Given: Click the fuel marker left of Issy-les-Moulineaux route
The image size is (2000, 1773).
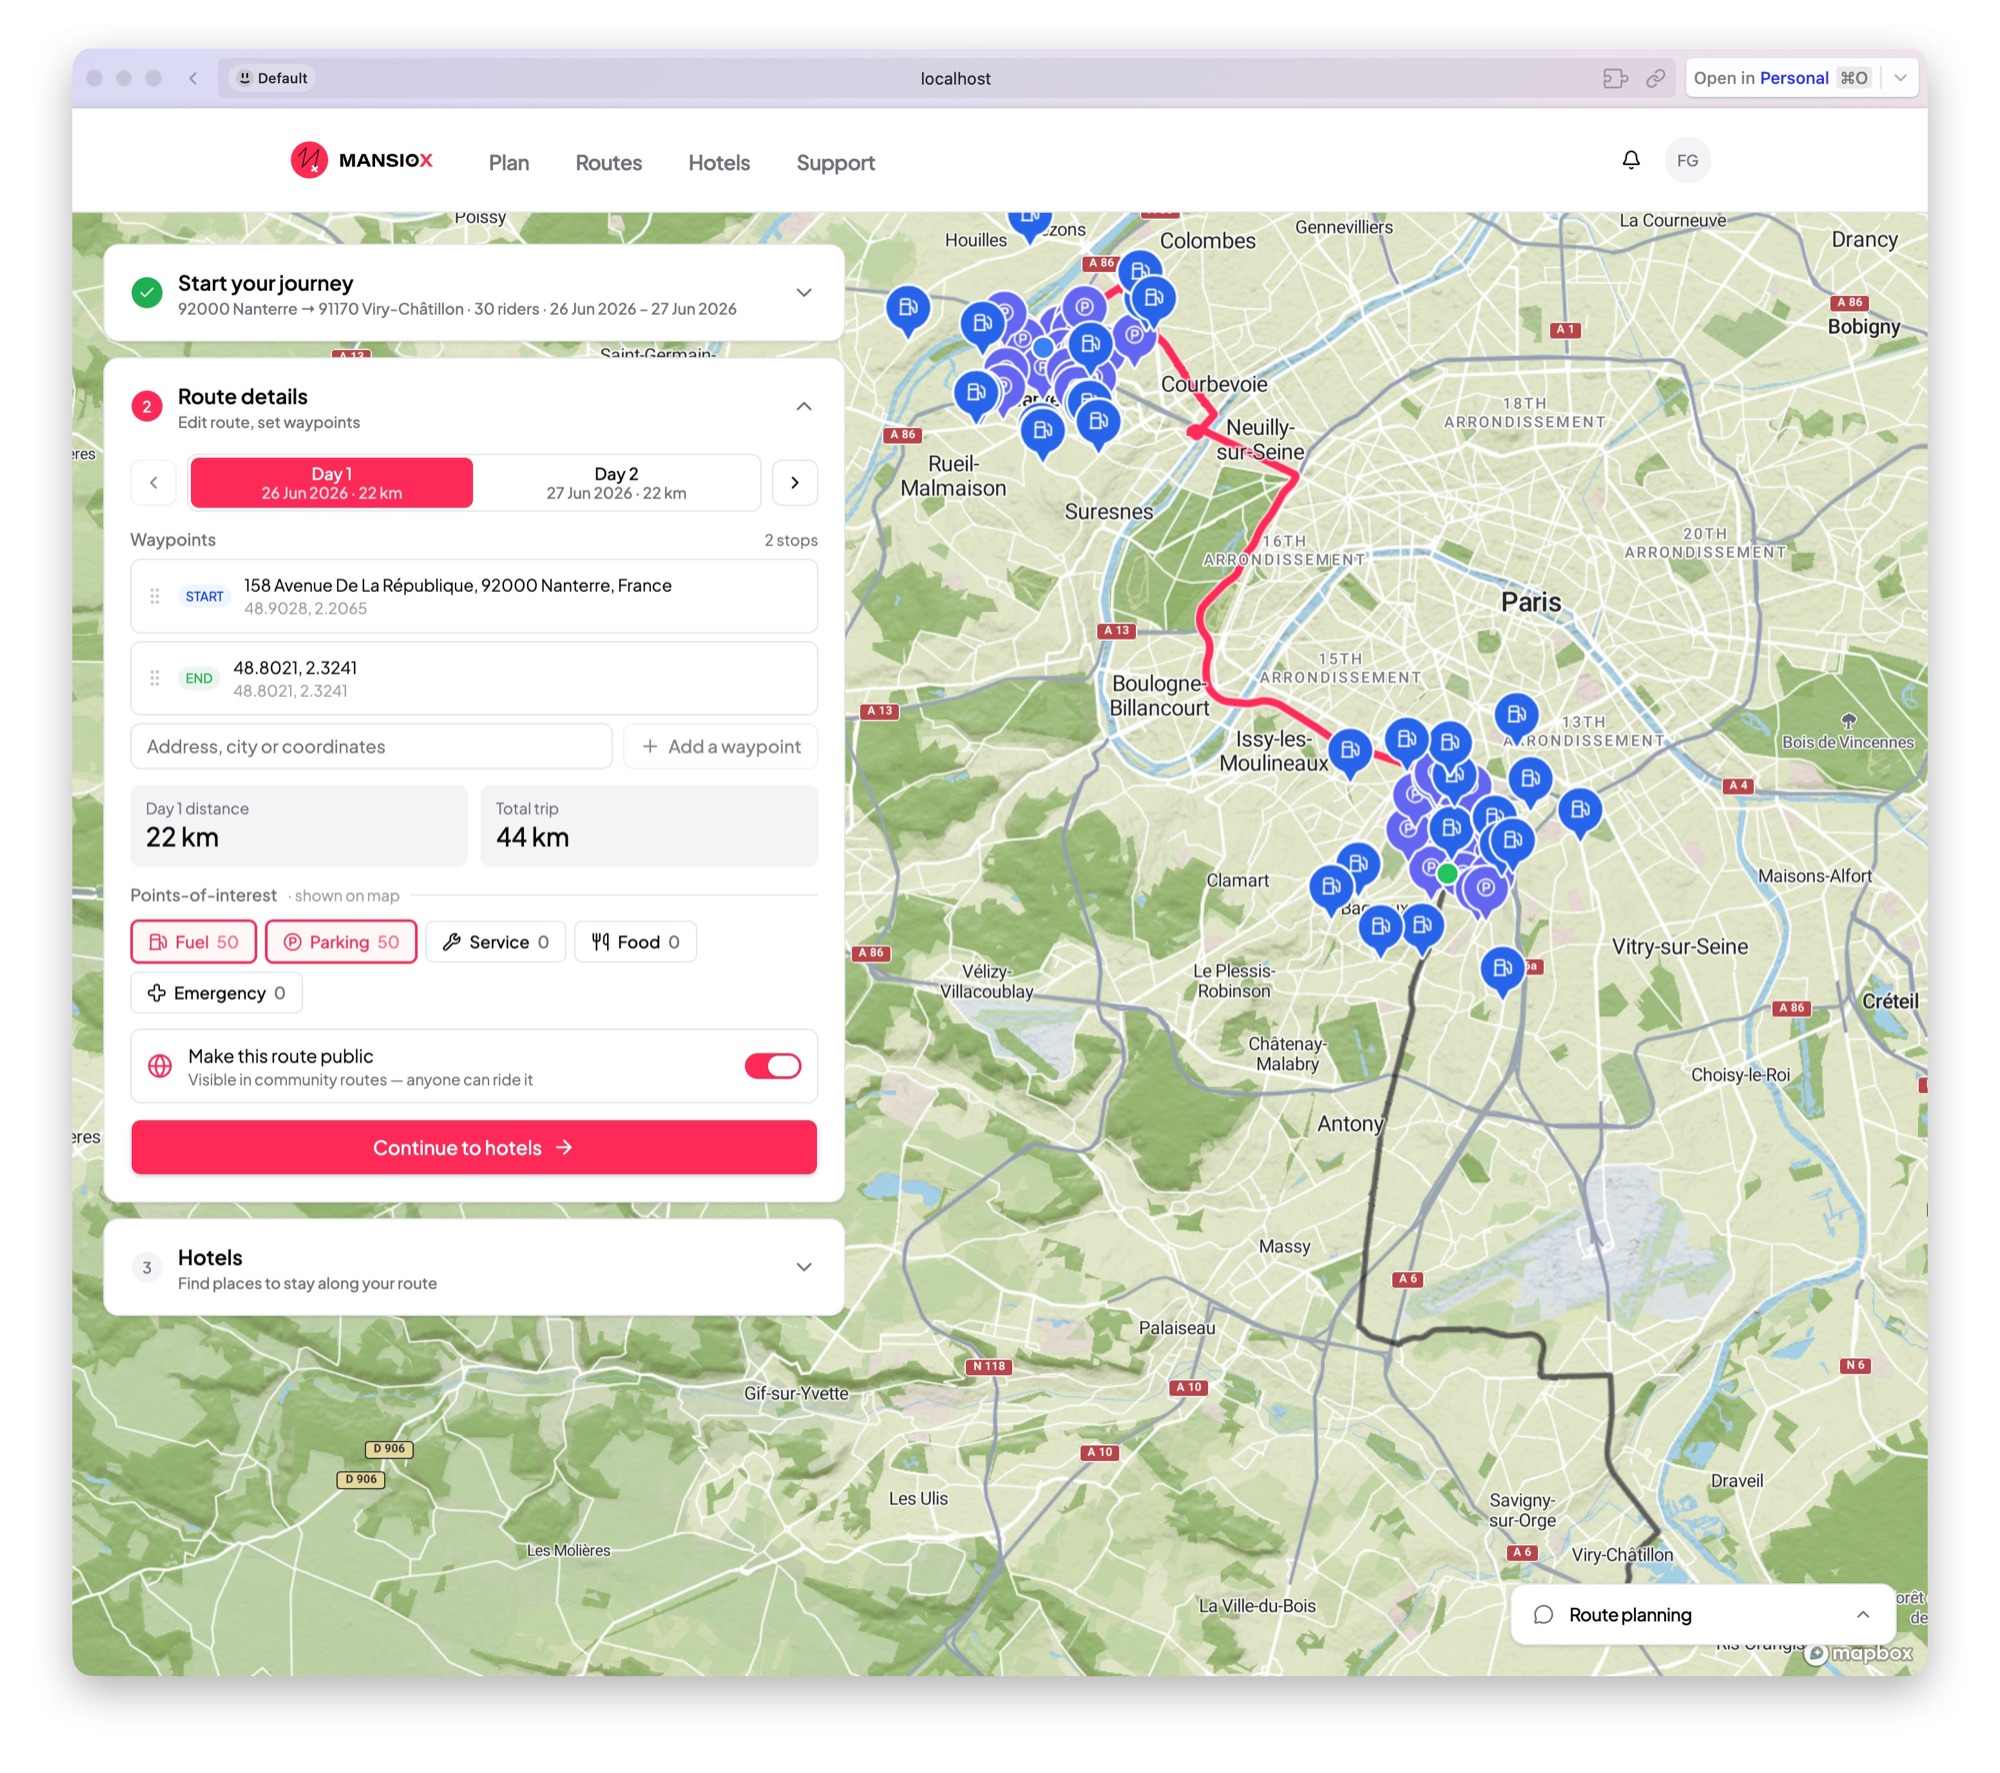Looking at the screenshot, I should (x=1350, y=752).
